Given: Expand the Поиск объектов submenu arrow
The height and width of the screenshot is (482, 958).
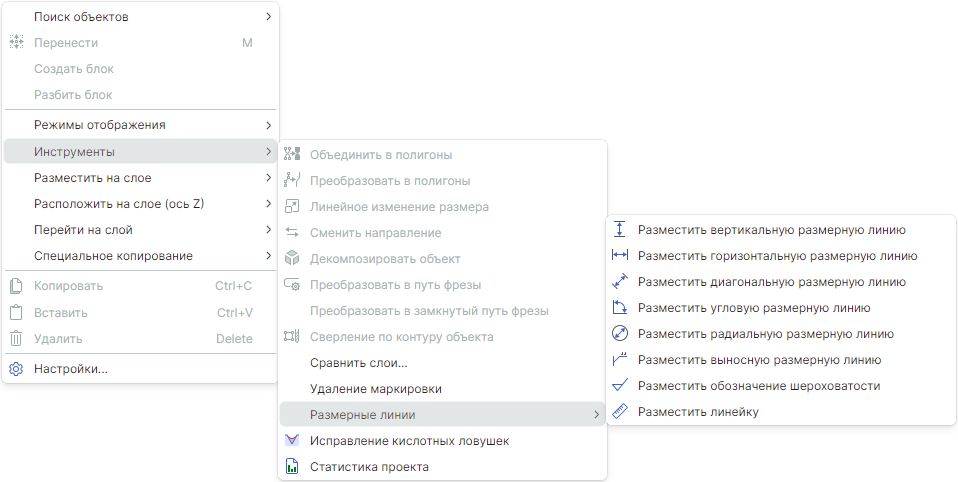Looking at the screenshot, I should [x=269, y=17].
